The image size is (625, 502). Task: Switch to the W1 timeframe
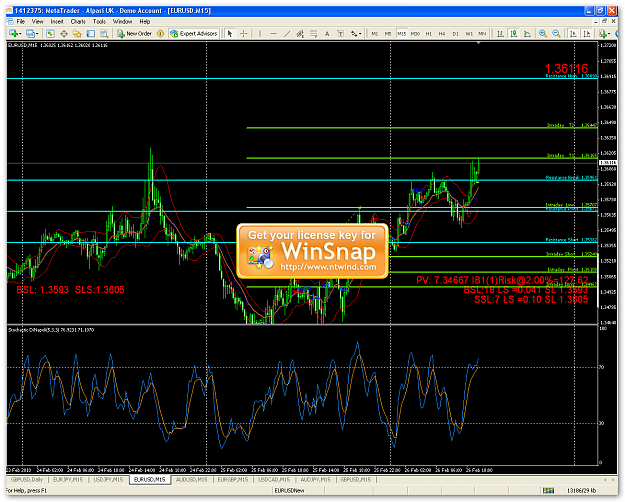(469, 34)
